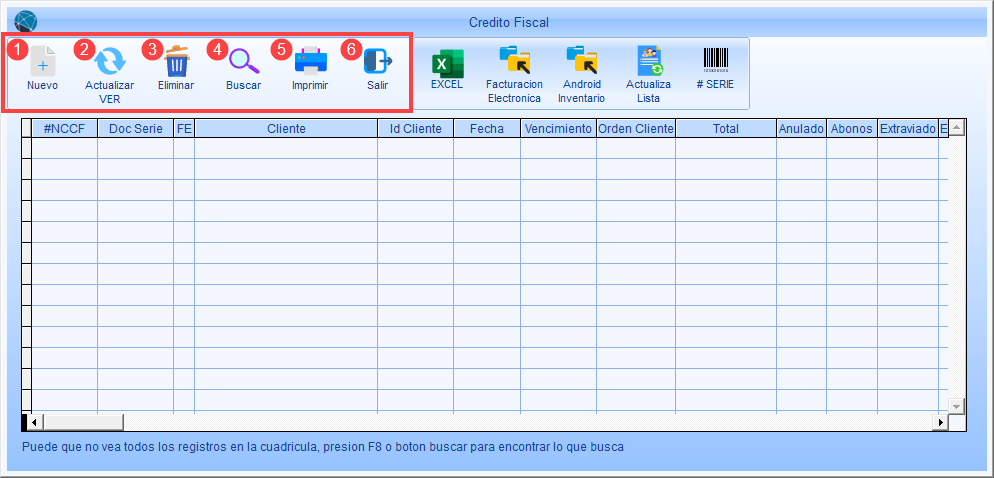Open the Buscar magnifying glass tool
This screenshot has width=994, height=478.
click(244, 61)
